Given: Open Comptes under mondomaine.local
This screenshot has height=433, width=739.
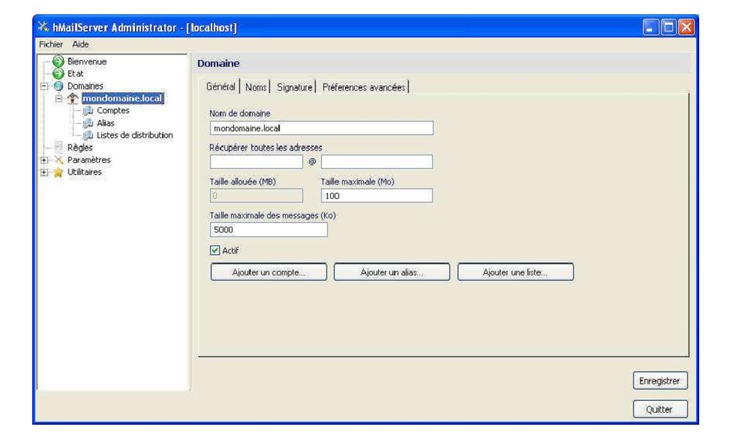Looking at the screenshot, I should click(x=113, y=111).
